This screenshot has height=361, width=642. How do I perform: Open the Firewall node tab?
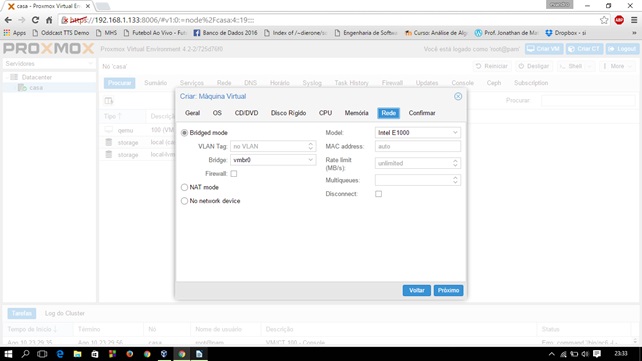point(392,83)
